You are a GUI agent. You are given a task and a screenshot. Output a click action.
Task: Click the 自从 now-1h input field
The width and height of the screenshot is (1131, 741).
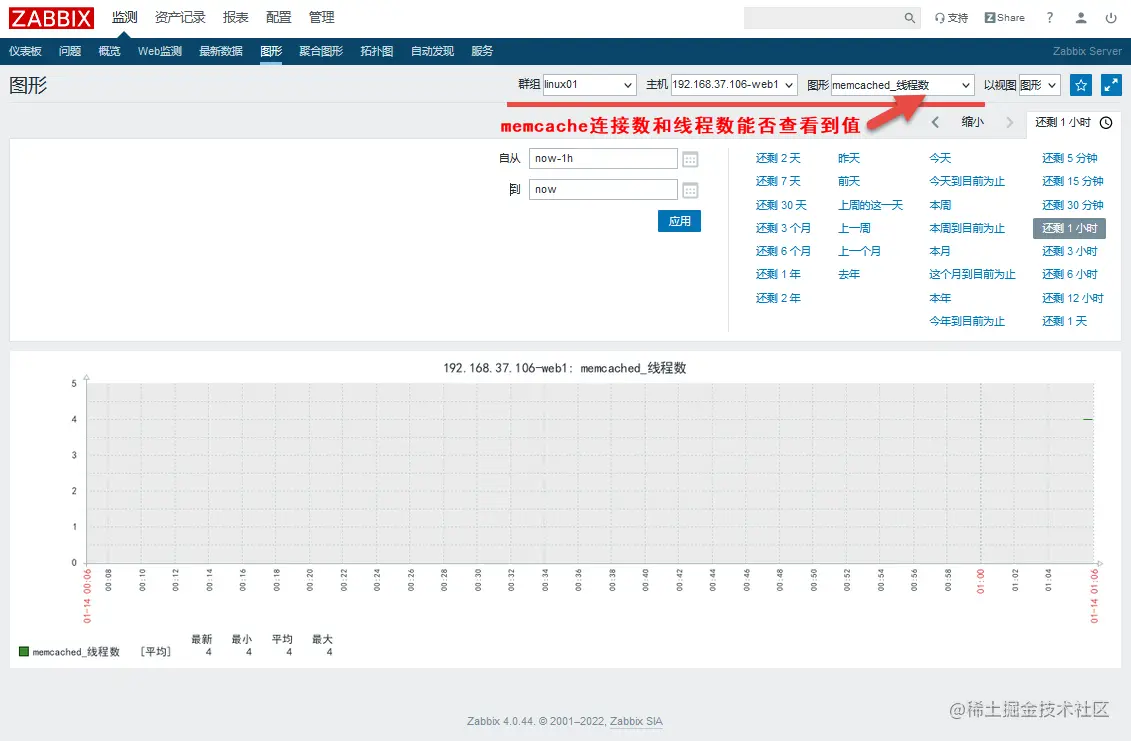603,159
